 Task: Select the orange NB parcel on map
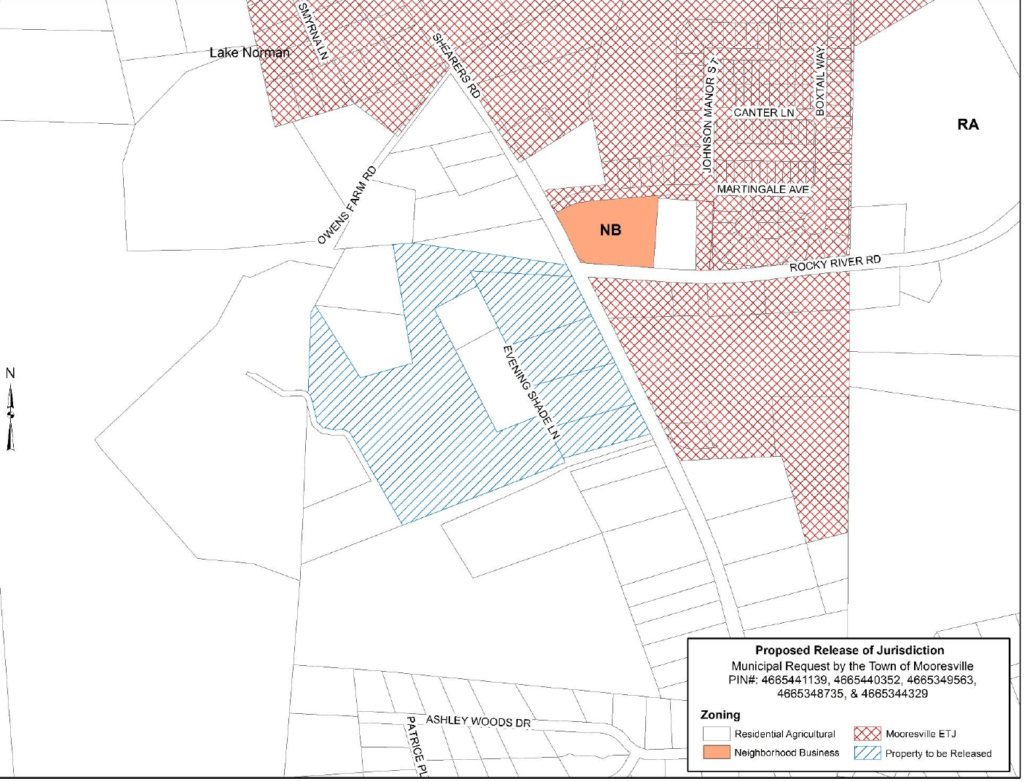[607, 232]
